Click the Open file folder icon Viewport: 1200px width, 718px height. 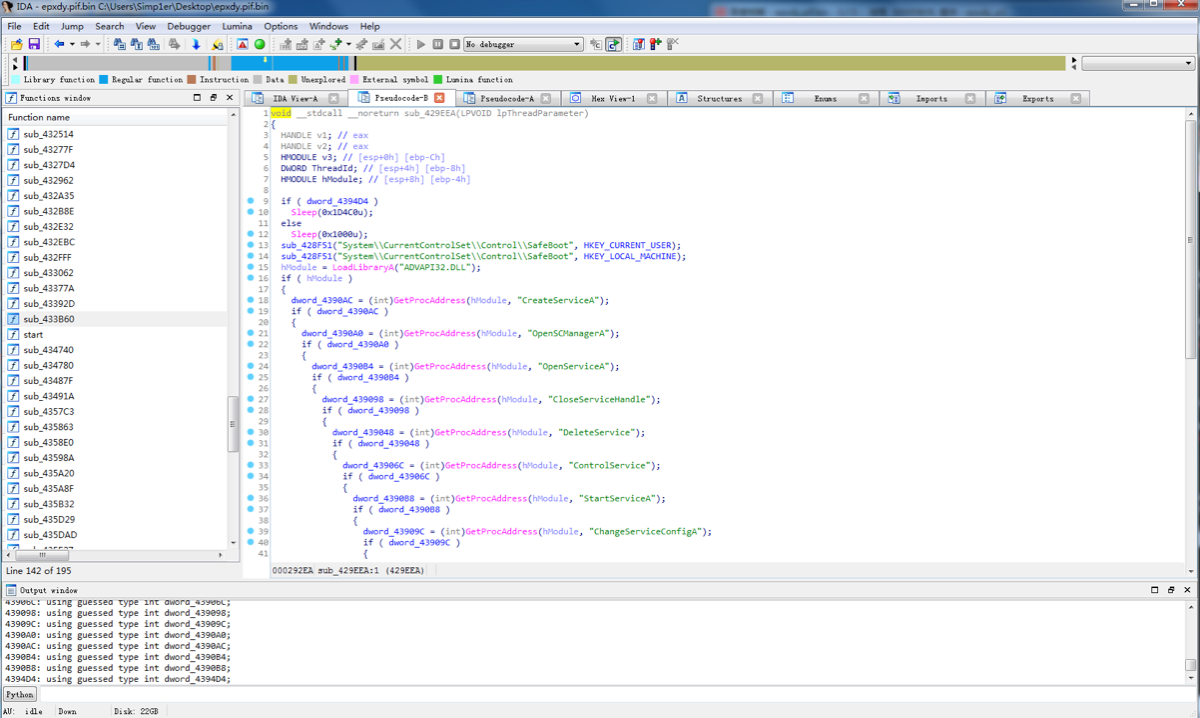[x=17, y=44]
